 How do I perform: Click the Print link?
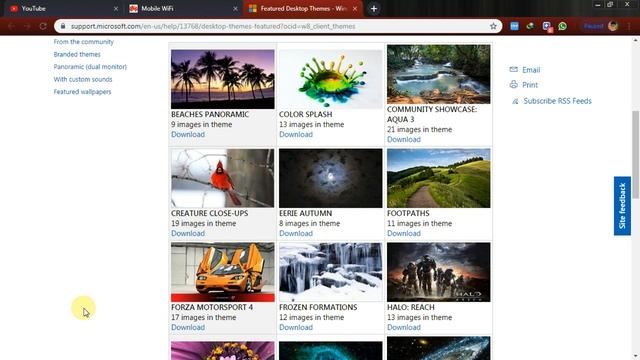[x=530, y=85]
